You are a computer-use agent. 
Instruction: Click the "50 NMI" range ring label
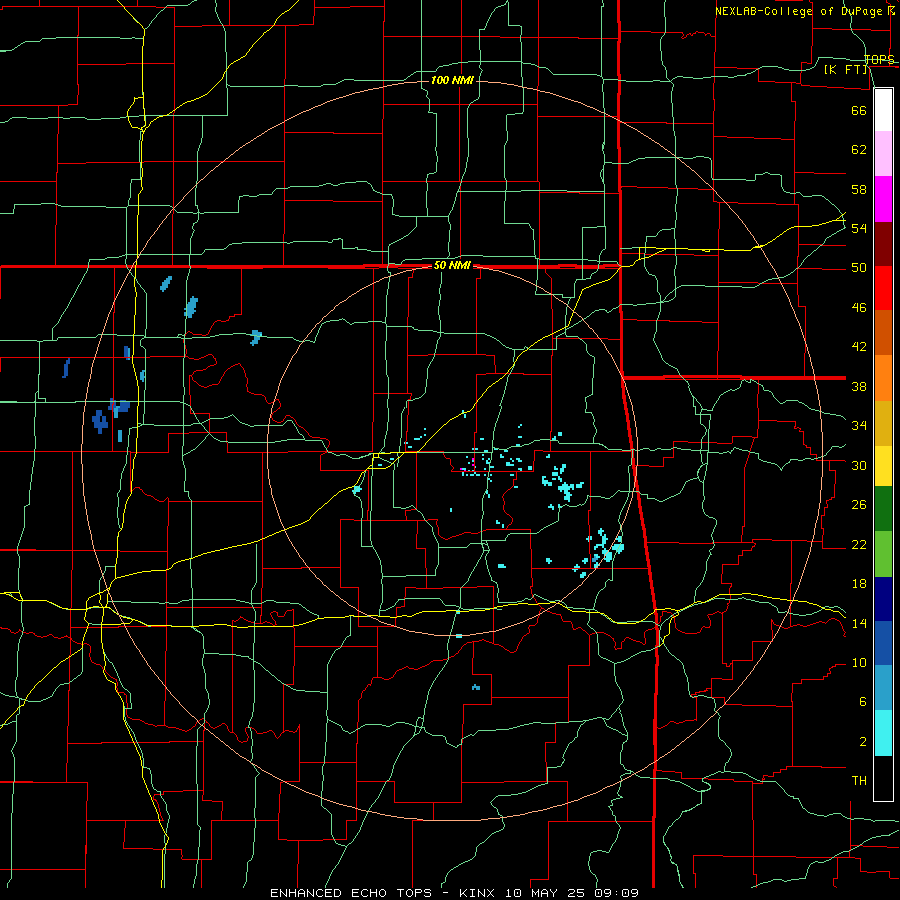(x=452, y=265)
